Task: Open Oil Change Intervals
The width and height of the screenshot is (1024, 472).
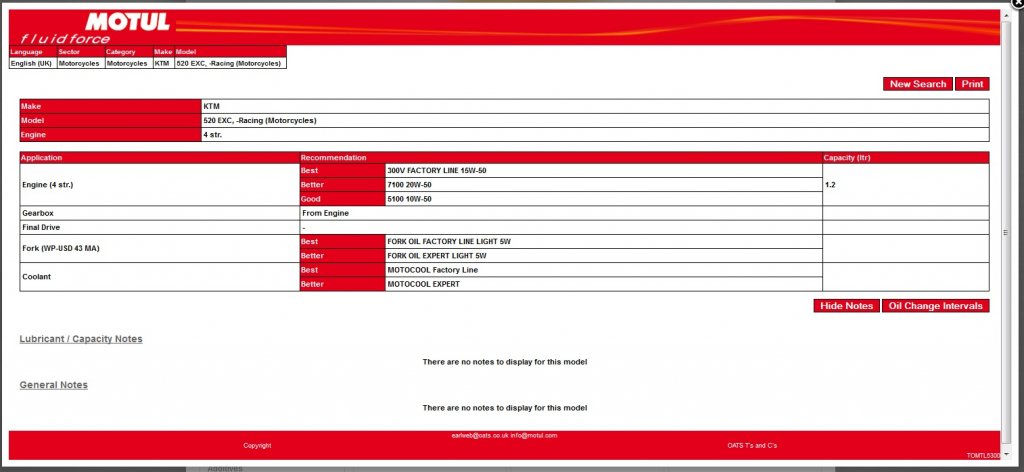Action: pos(935,306)
